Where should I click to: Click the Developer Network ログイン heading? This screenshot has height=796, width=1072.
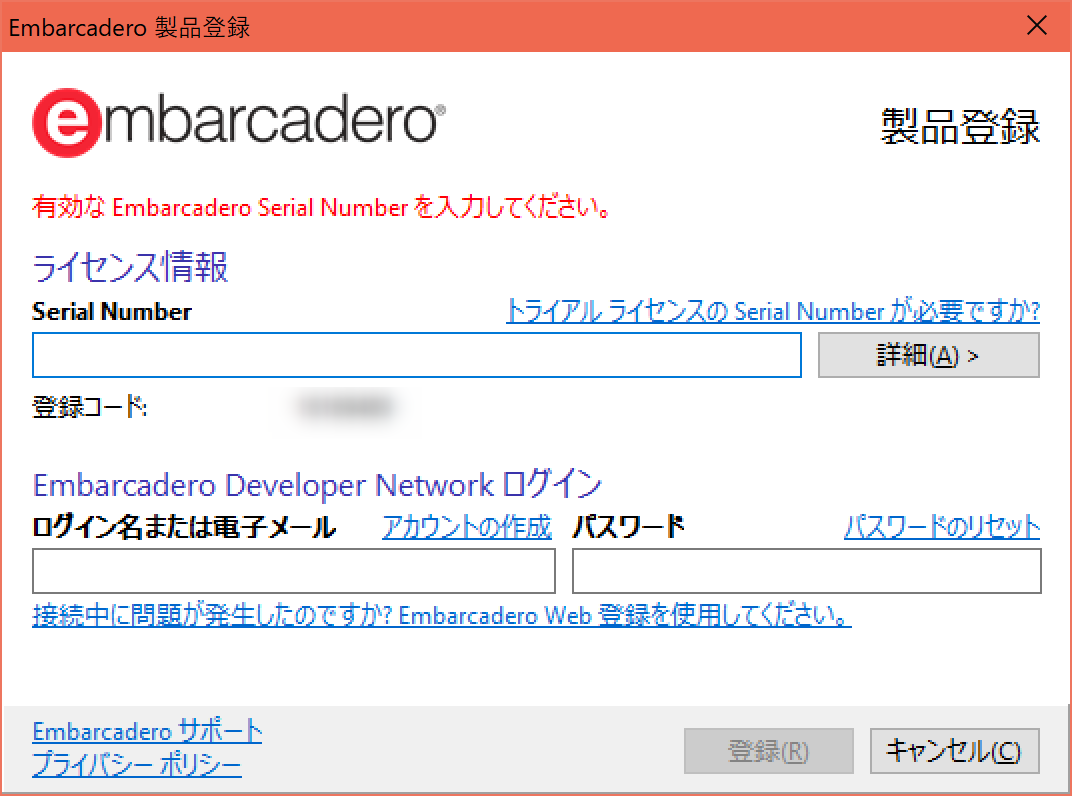(317, 485)
